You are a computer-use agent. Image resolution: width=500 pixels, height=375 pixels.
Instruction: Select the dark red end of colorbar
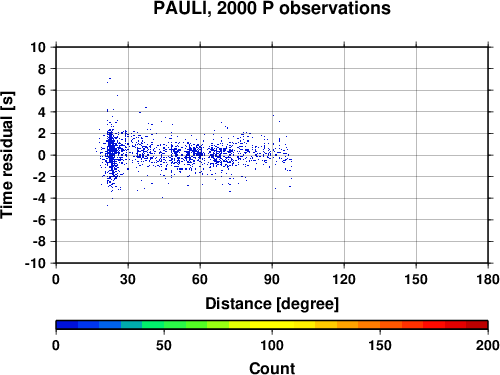[477, 325]
